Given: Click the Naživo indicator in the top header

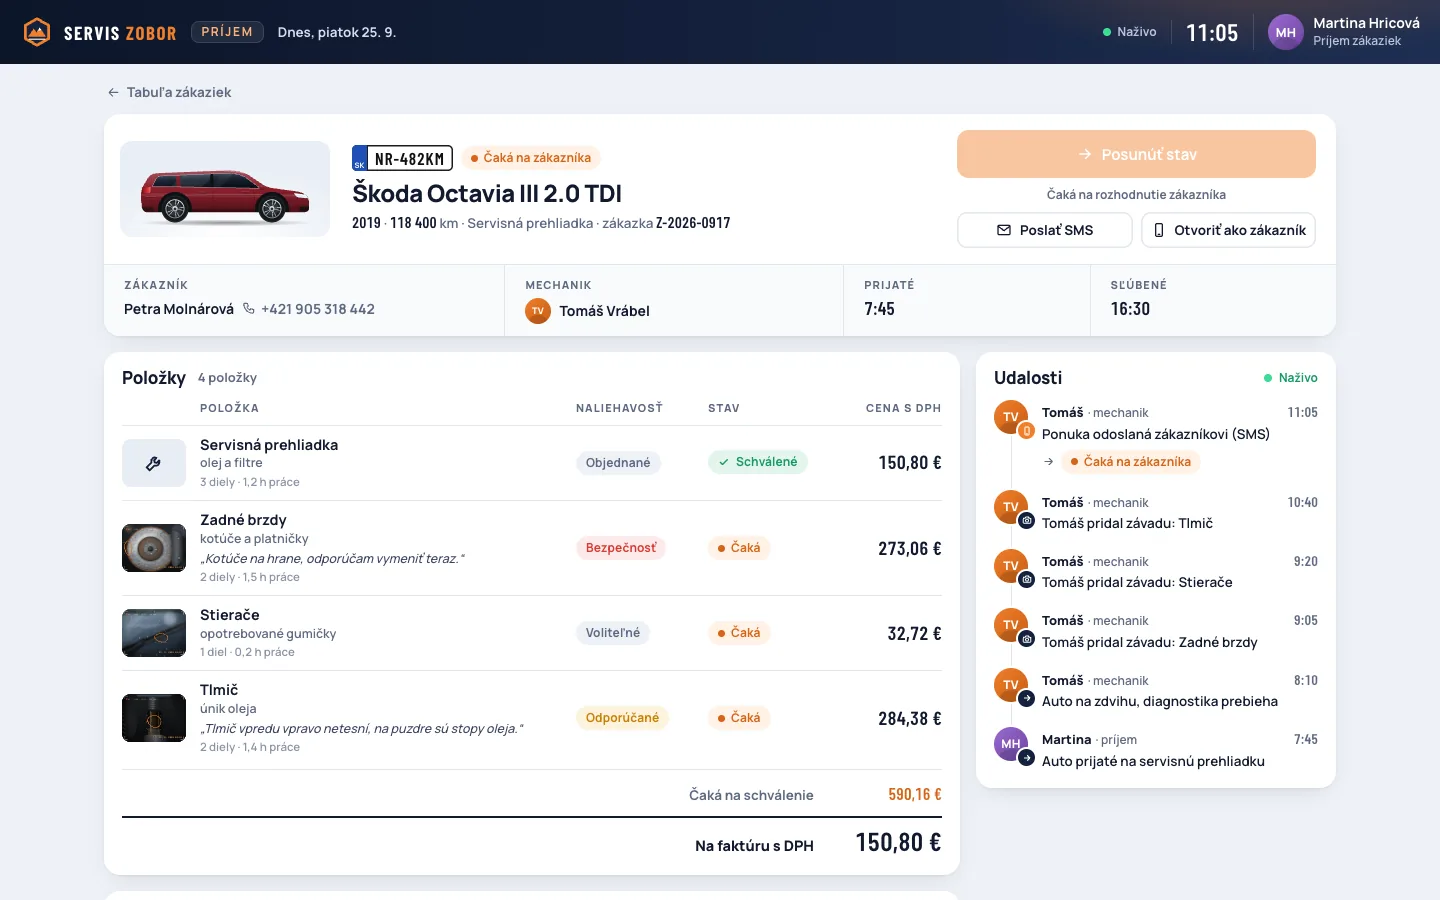Looking at the screenshot, I should tap(1130, 32).
